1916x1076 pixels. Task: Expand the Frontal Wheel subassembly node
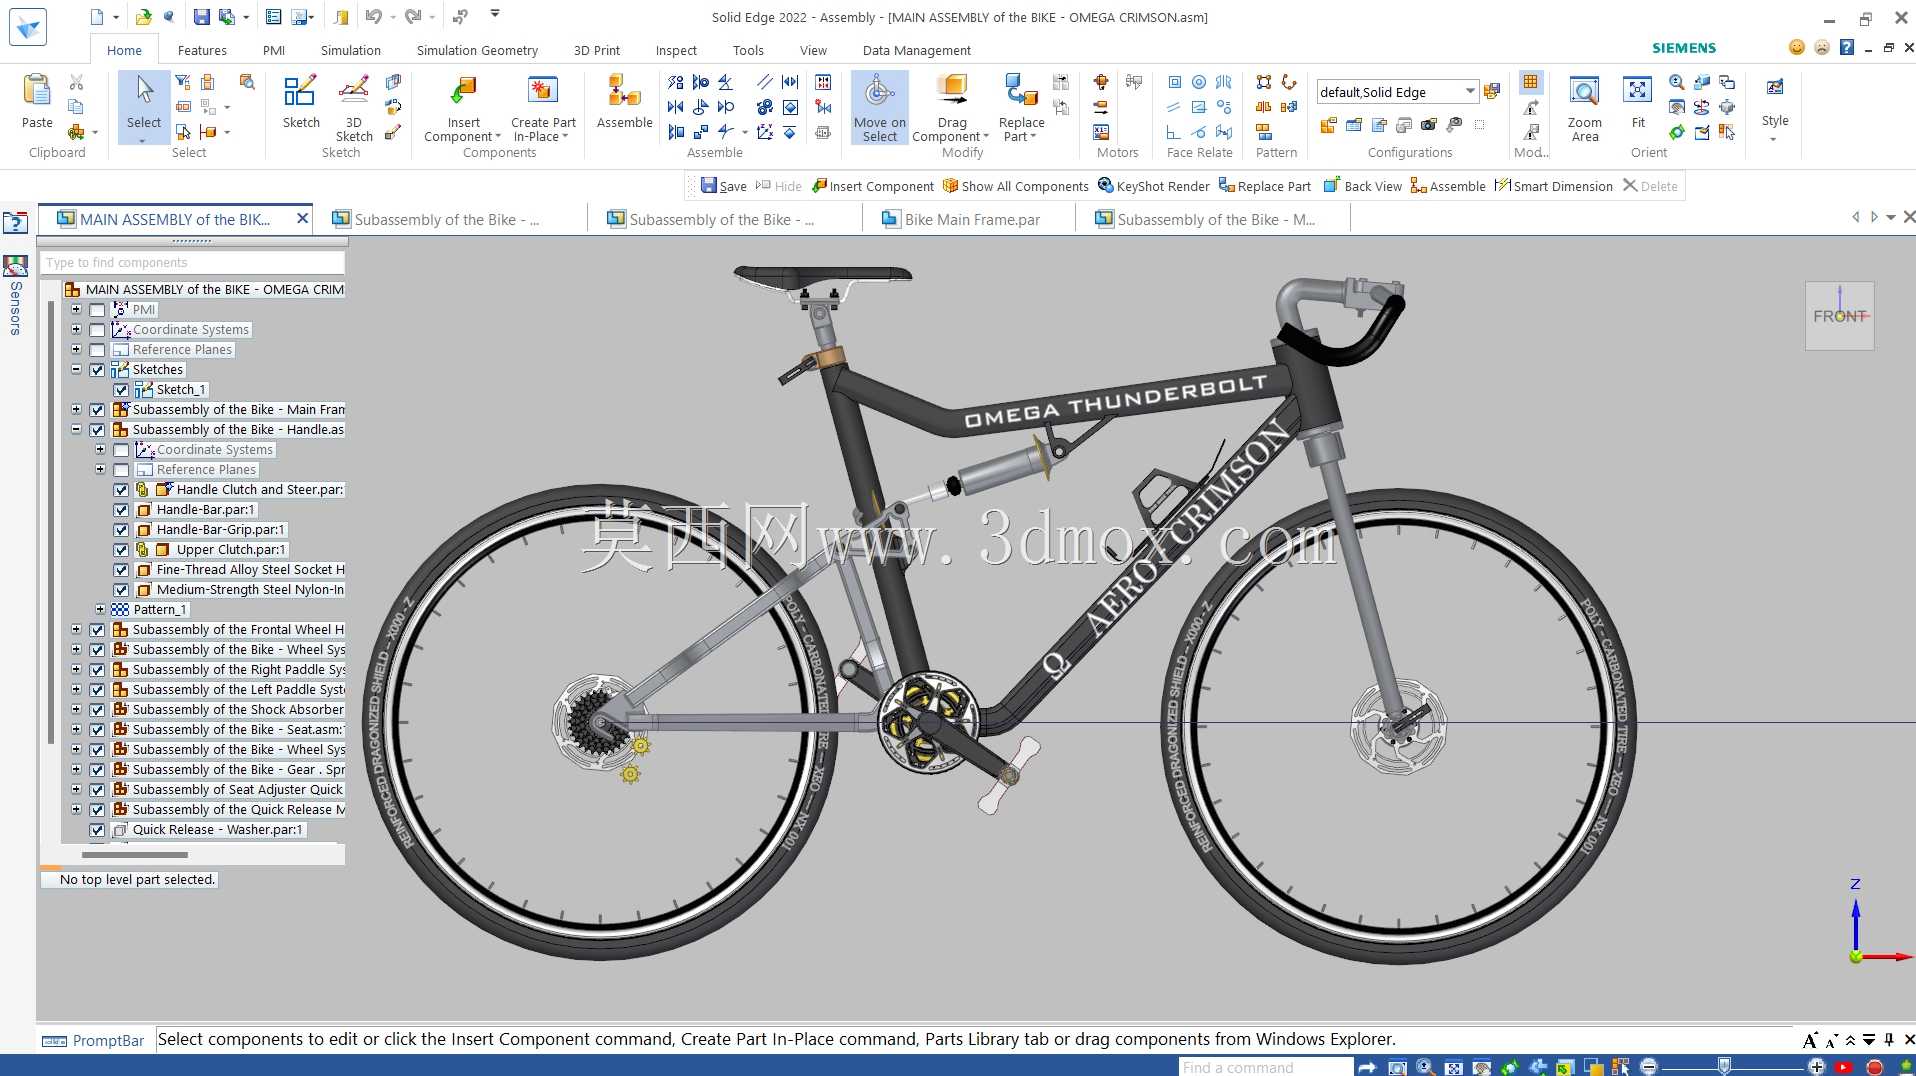(x=76, y=629)
